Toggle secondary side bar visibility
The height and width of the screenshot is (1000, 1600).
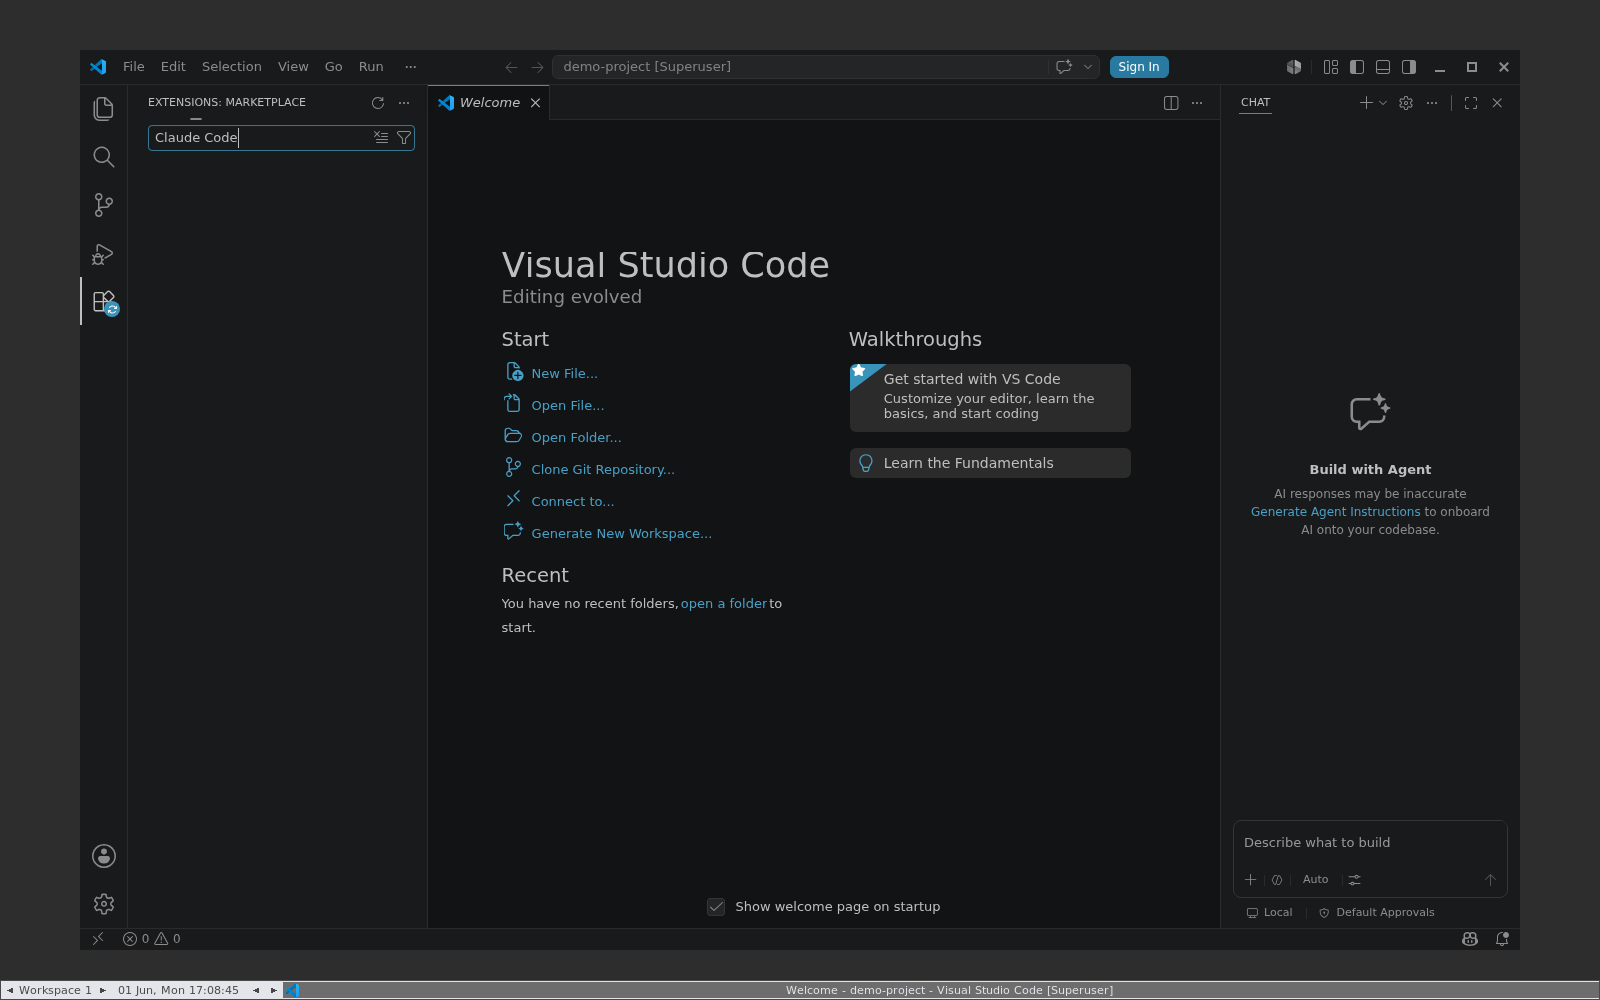(1409, 67)
